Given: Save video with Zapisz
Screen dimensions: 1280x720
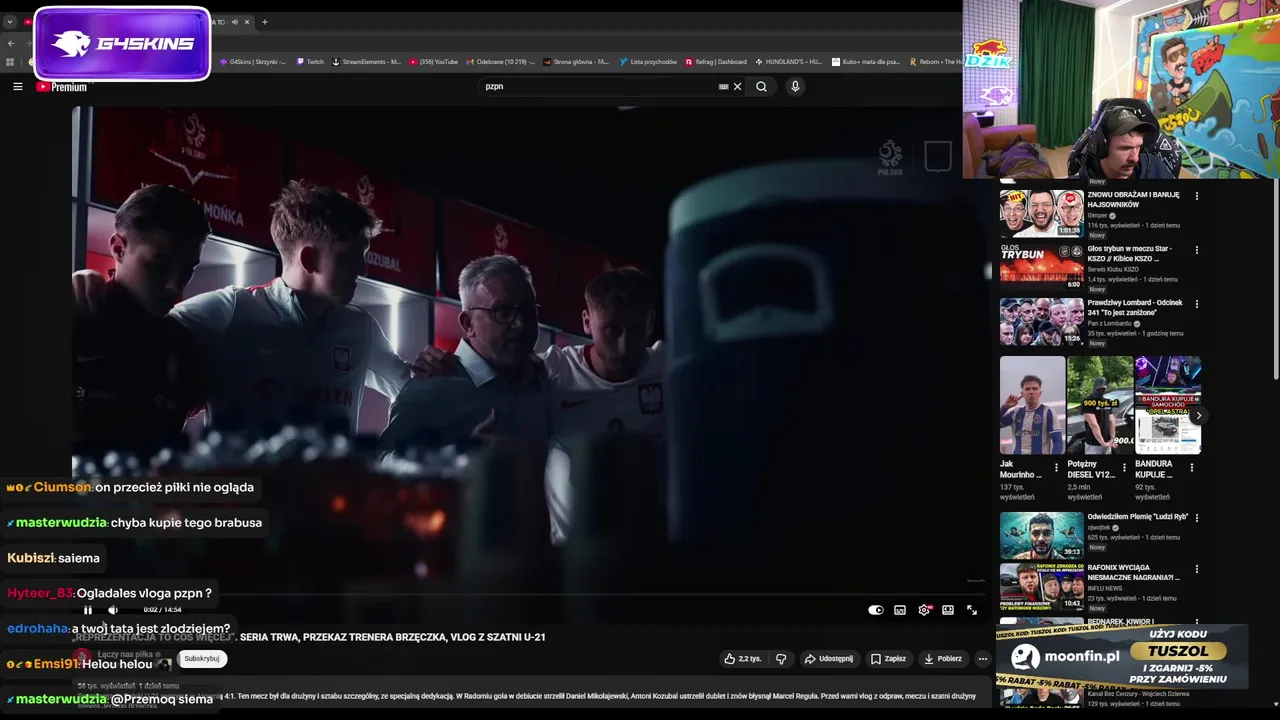Looking at the screenshot, I should 888,659.
